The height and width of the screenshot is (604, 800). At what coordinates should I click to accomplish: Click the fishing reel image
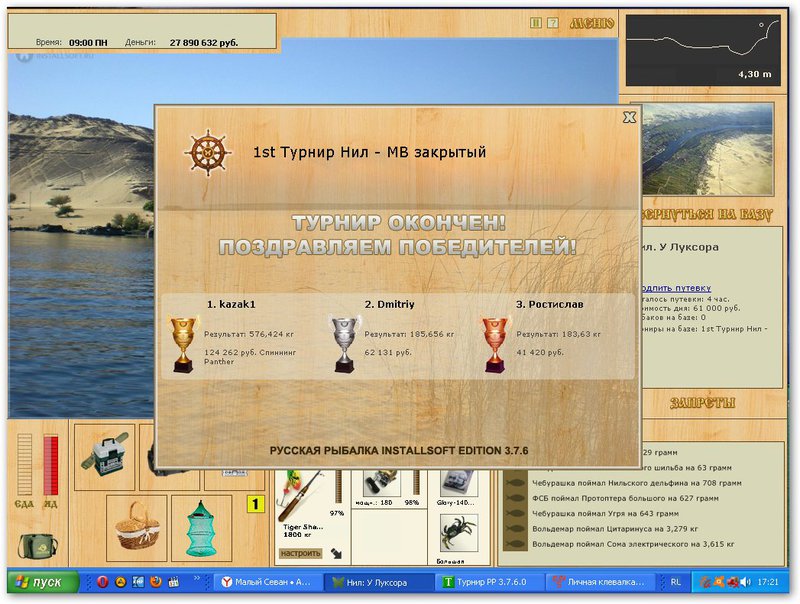[x=382, y=483]
